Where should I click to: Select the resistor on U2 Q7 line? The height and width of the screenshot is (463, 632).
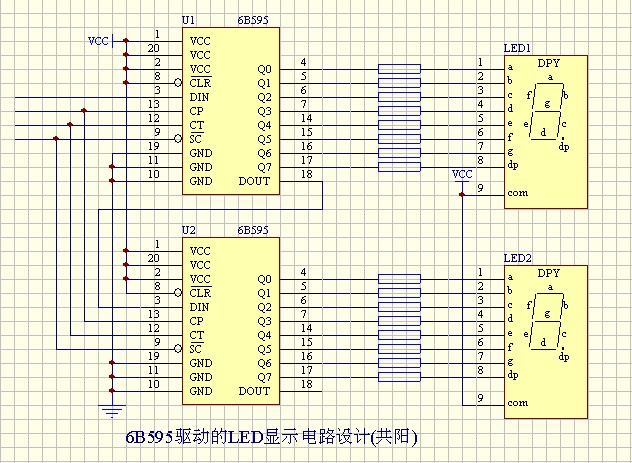(x=399, y=377)
